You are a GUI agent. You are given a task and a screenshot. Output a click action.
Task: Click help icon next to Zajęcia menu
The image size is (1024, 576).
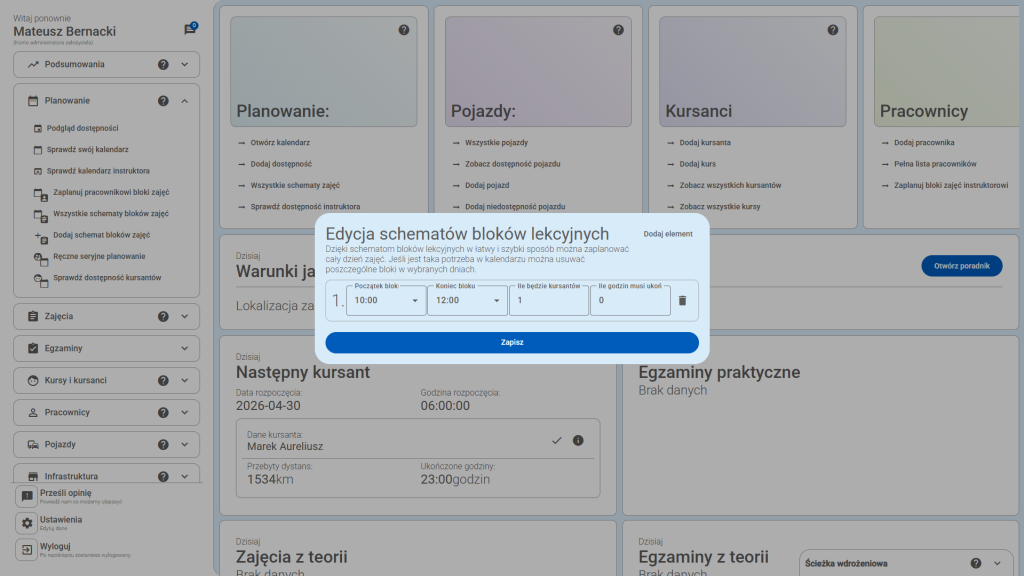click(x=163, y=317)
